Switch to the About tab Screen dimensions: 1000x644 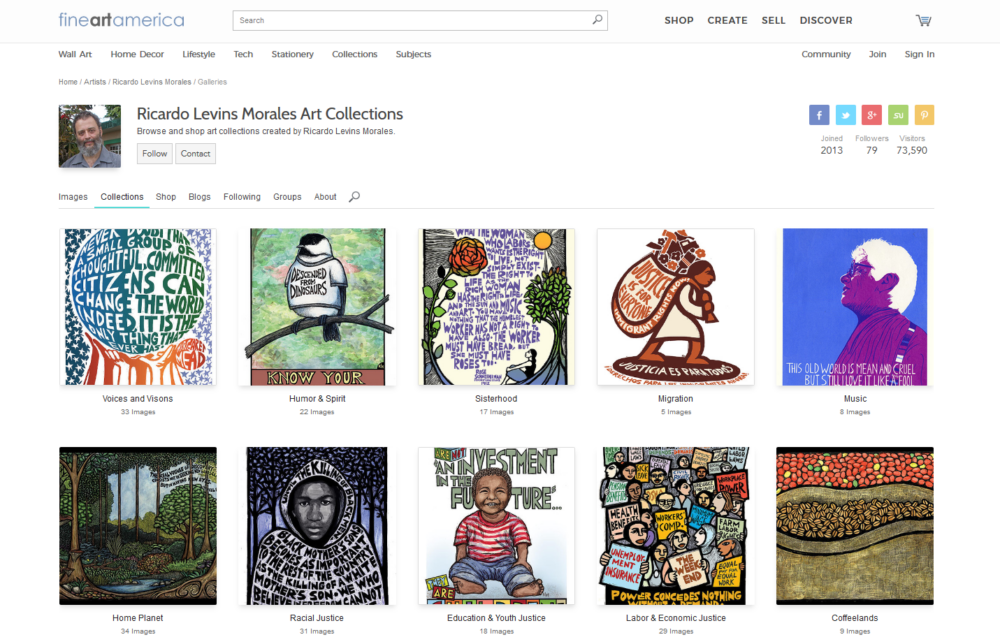coord(325,197)
